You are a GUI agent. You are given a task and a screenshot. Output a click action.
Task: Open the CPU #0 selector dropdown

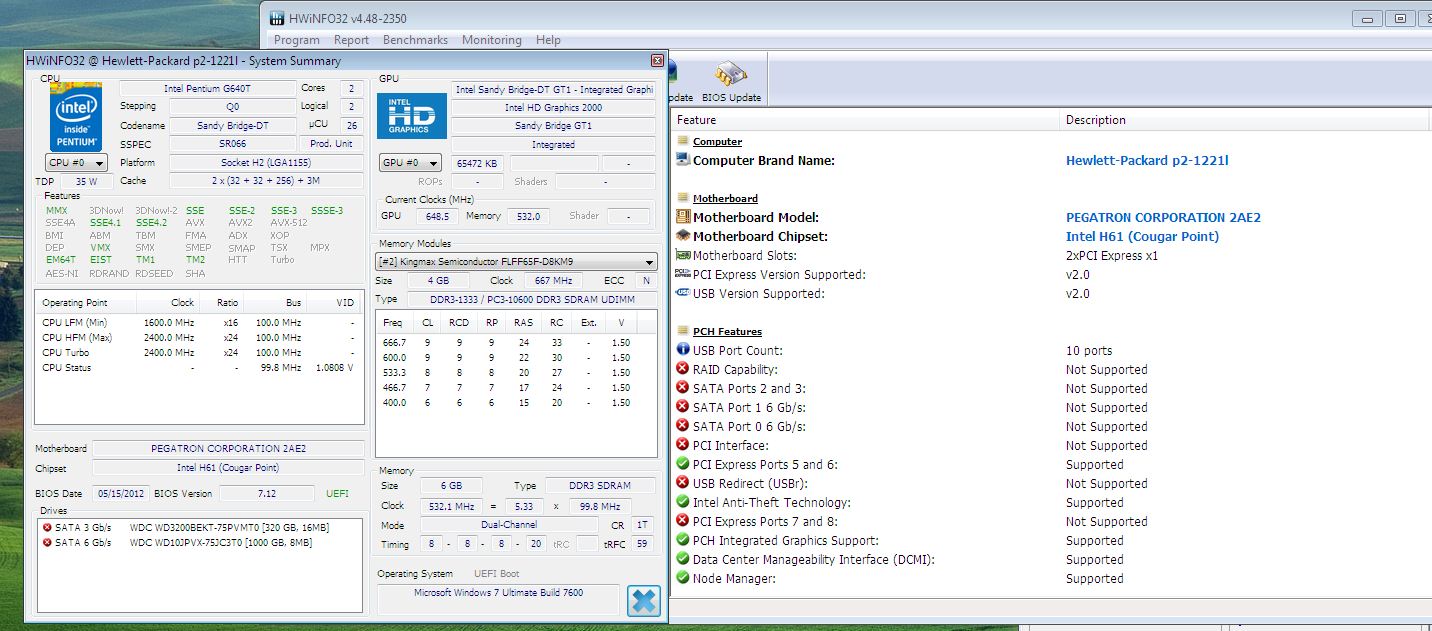click(76, 163)
